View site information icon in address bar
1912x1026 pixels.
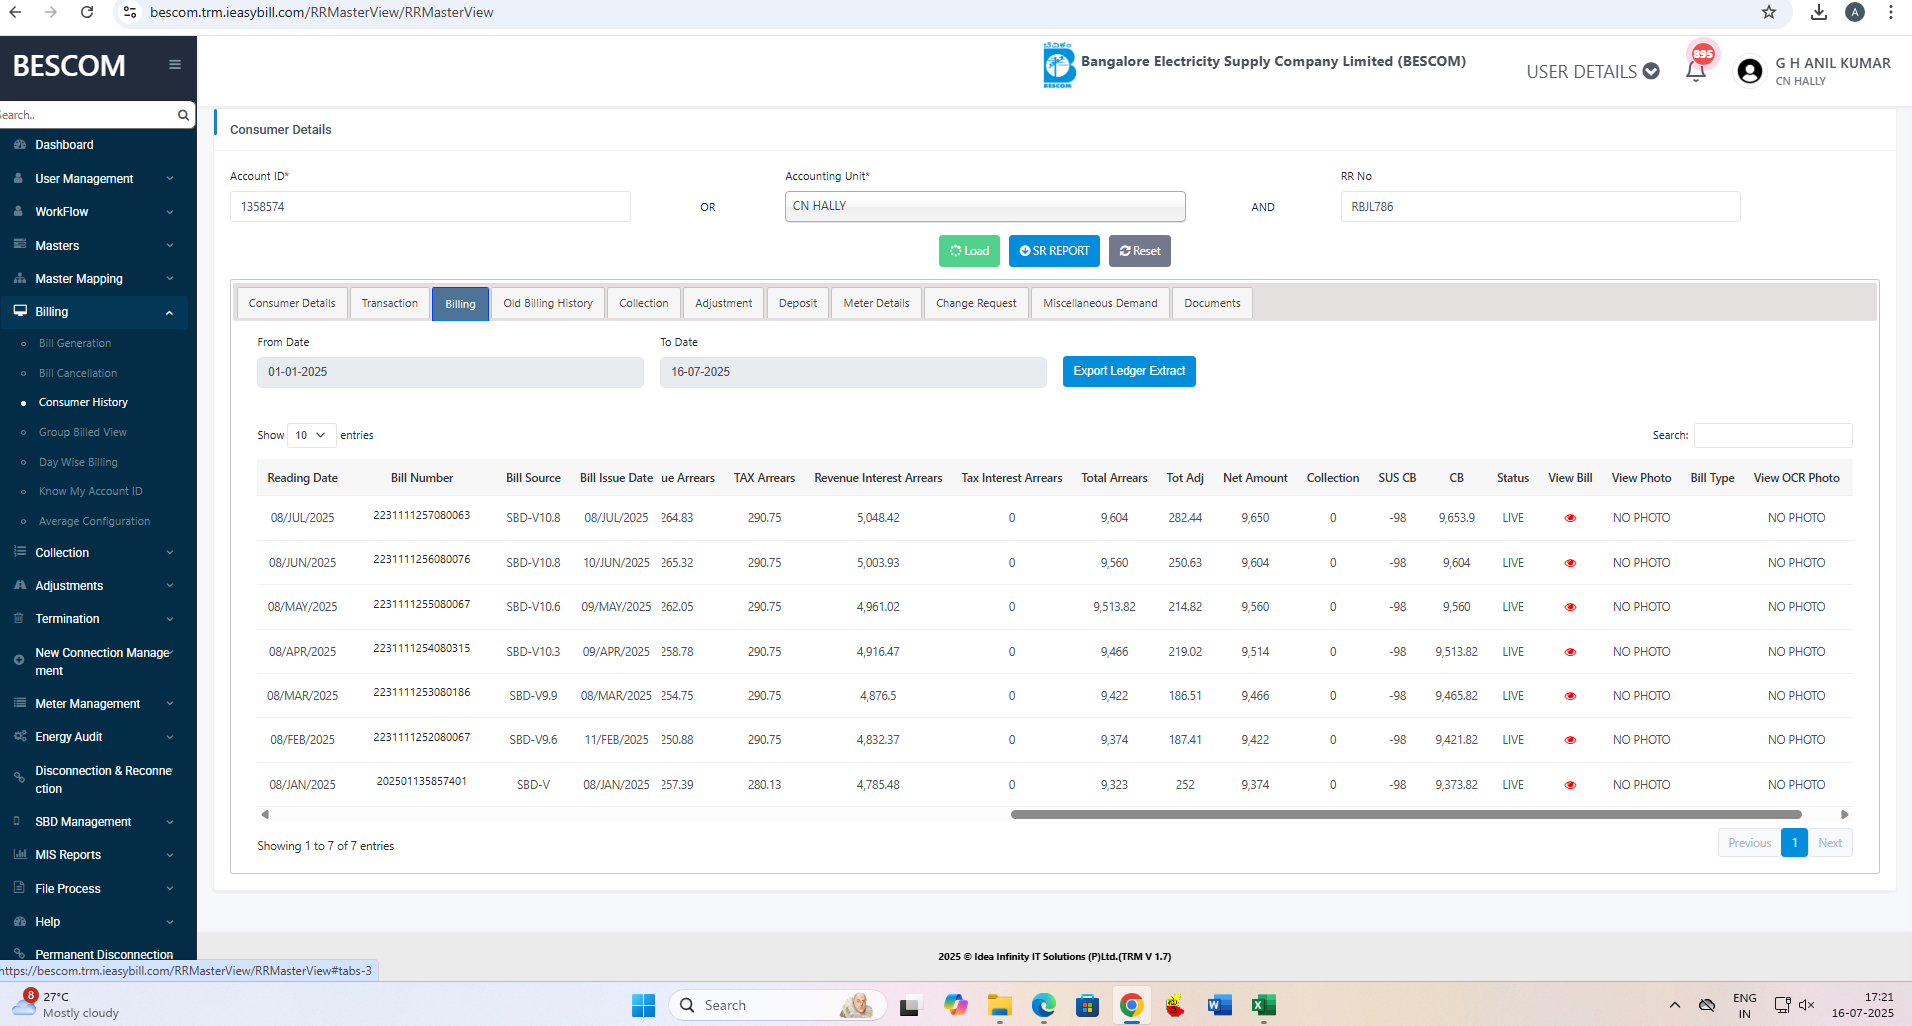click(130, 12)
